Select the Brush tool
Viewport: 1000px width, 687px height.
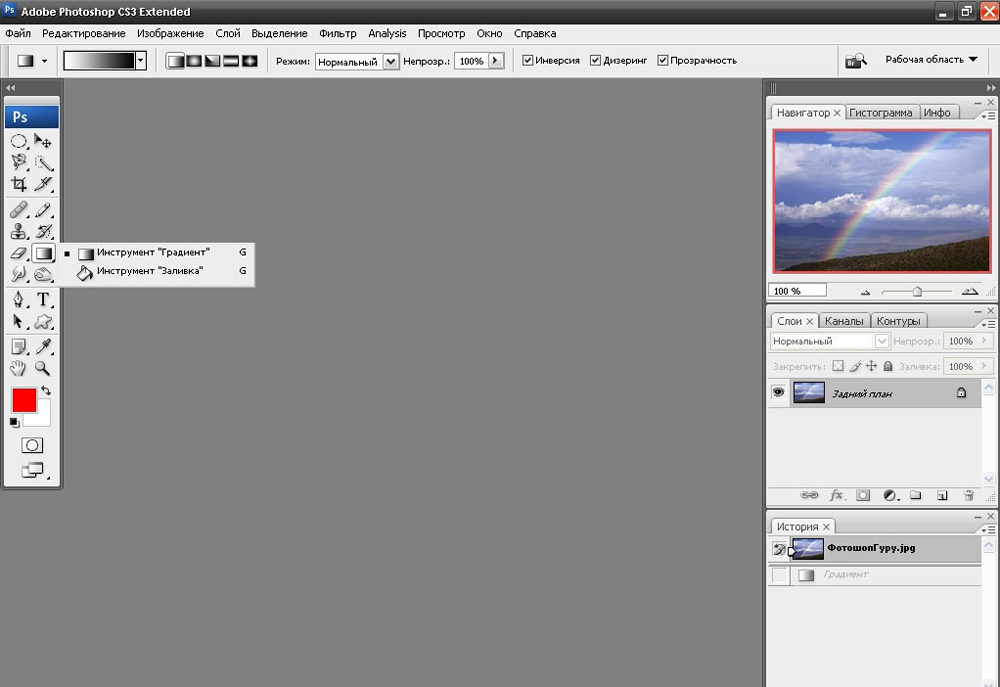tap(43, 210)
